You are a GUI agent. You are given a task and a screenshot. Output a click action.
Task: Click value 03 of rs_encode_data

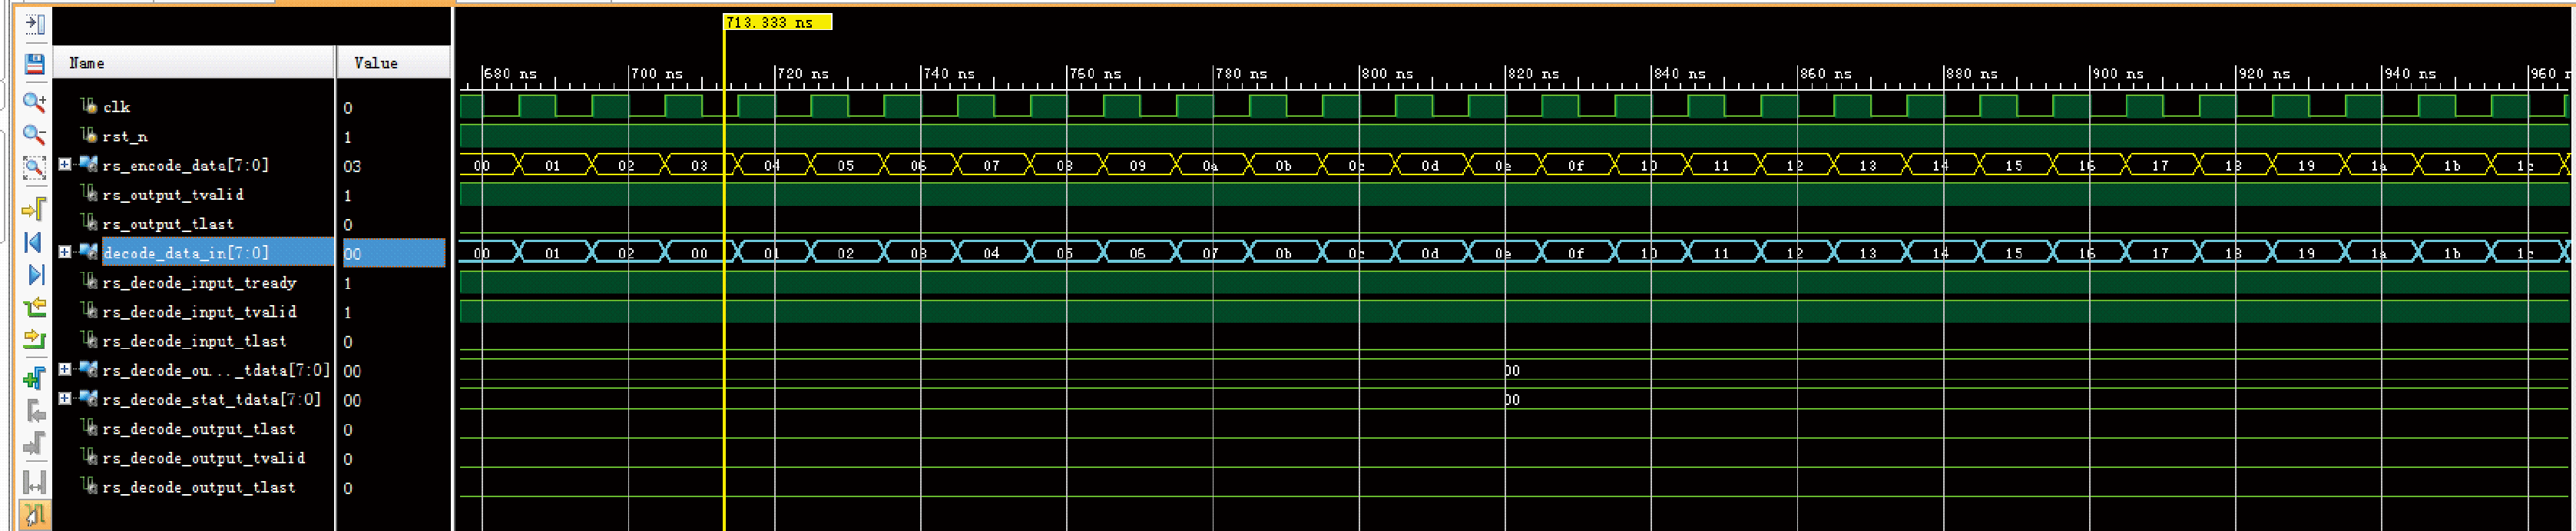[x=352, y=166]
